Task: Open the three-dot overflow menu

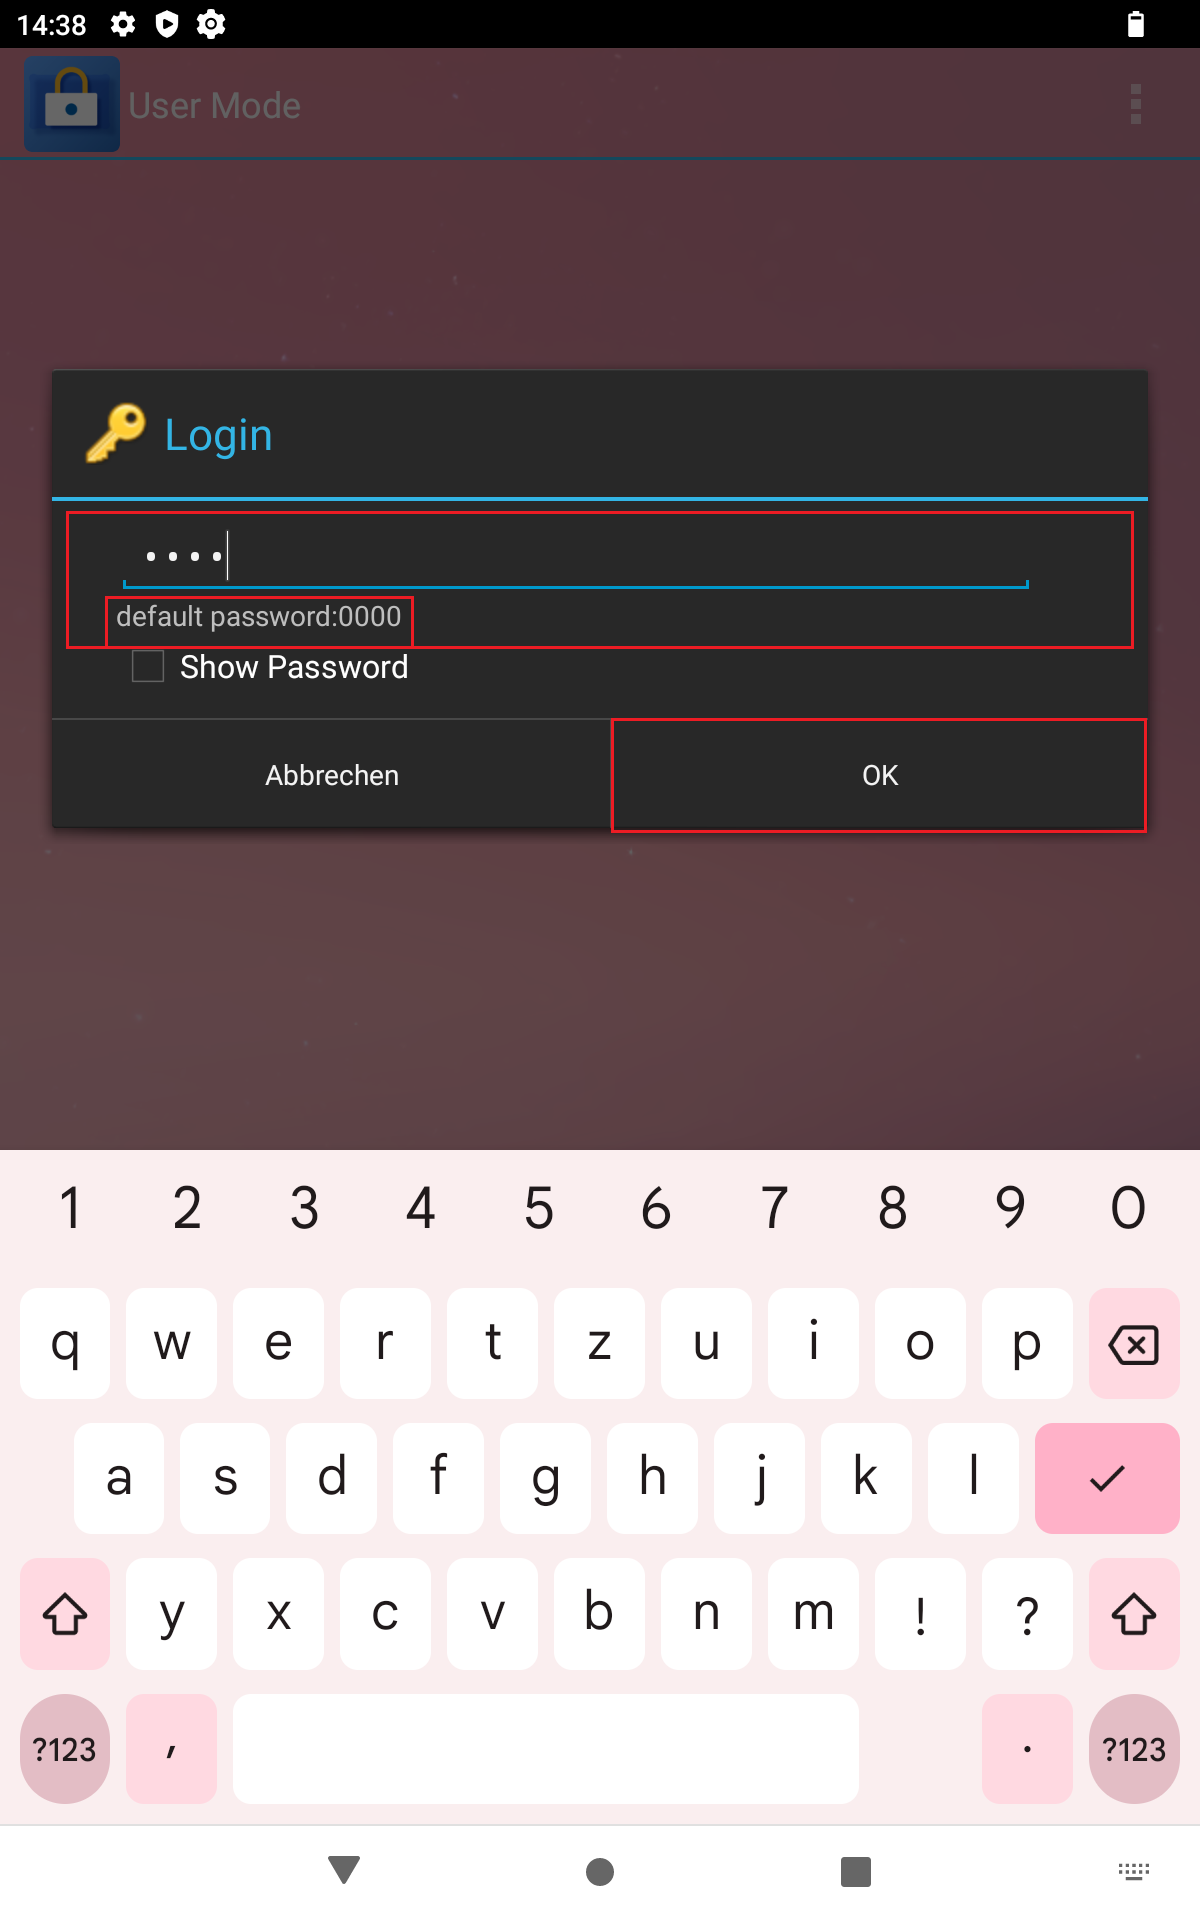Action: tap(1135, 104)
